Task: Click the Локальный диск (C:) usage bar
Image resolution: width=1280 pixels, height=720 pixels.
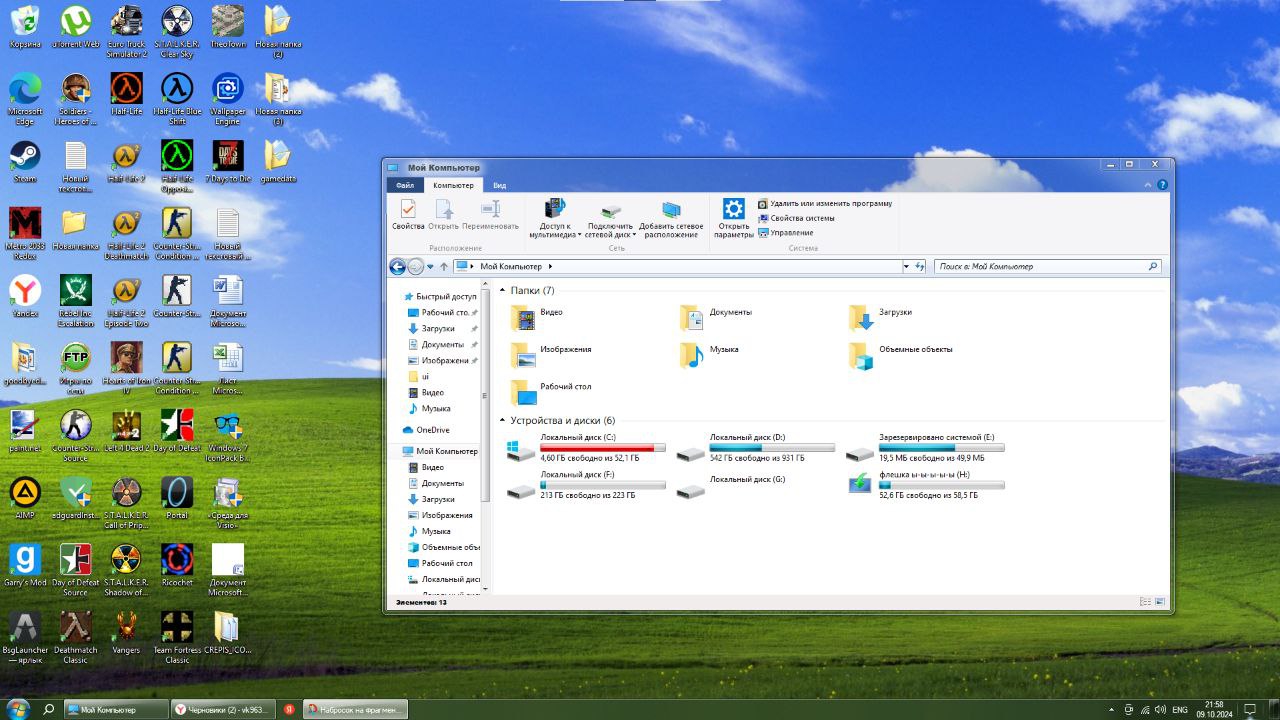Action: [603, 448]
